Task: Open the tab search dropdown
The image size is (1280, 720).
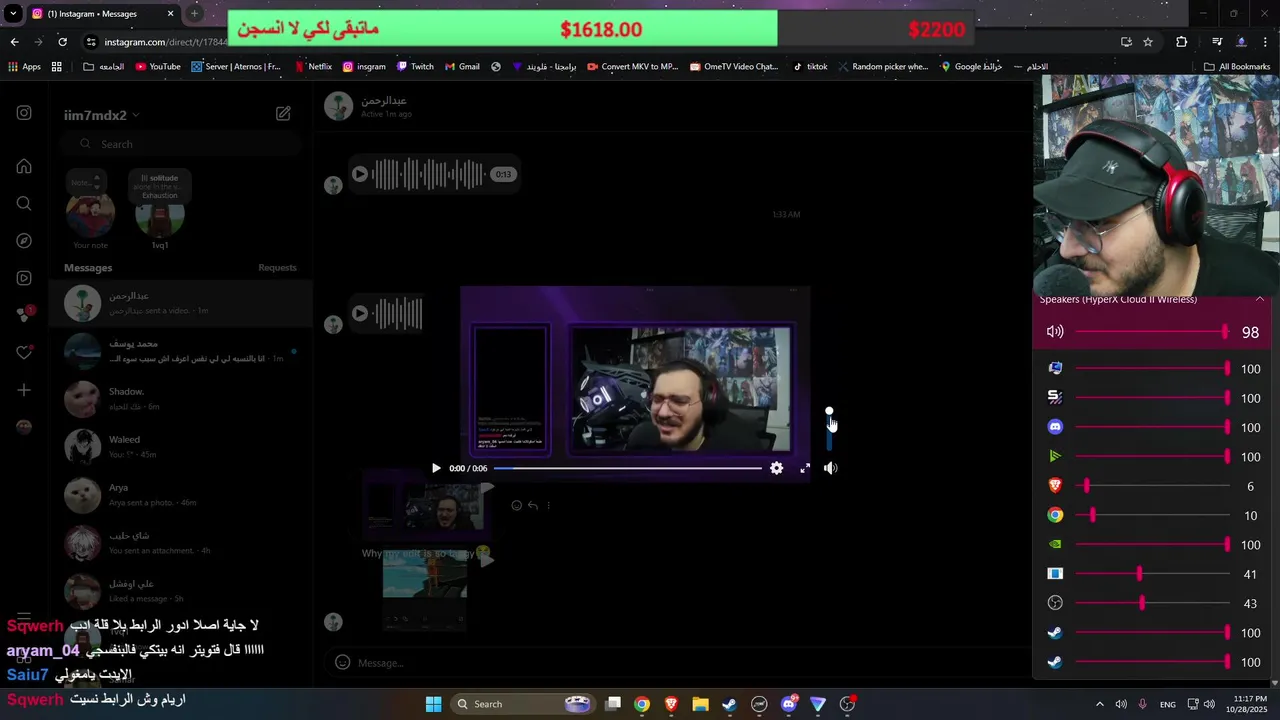Action: [x=13, y=14]
